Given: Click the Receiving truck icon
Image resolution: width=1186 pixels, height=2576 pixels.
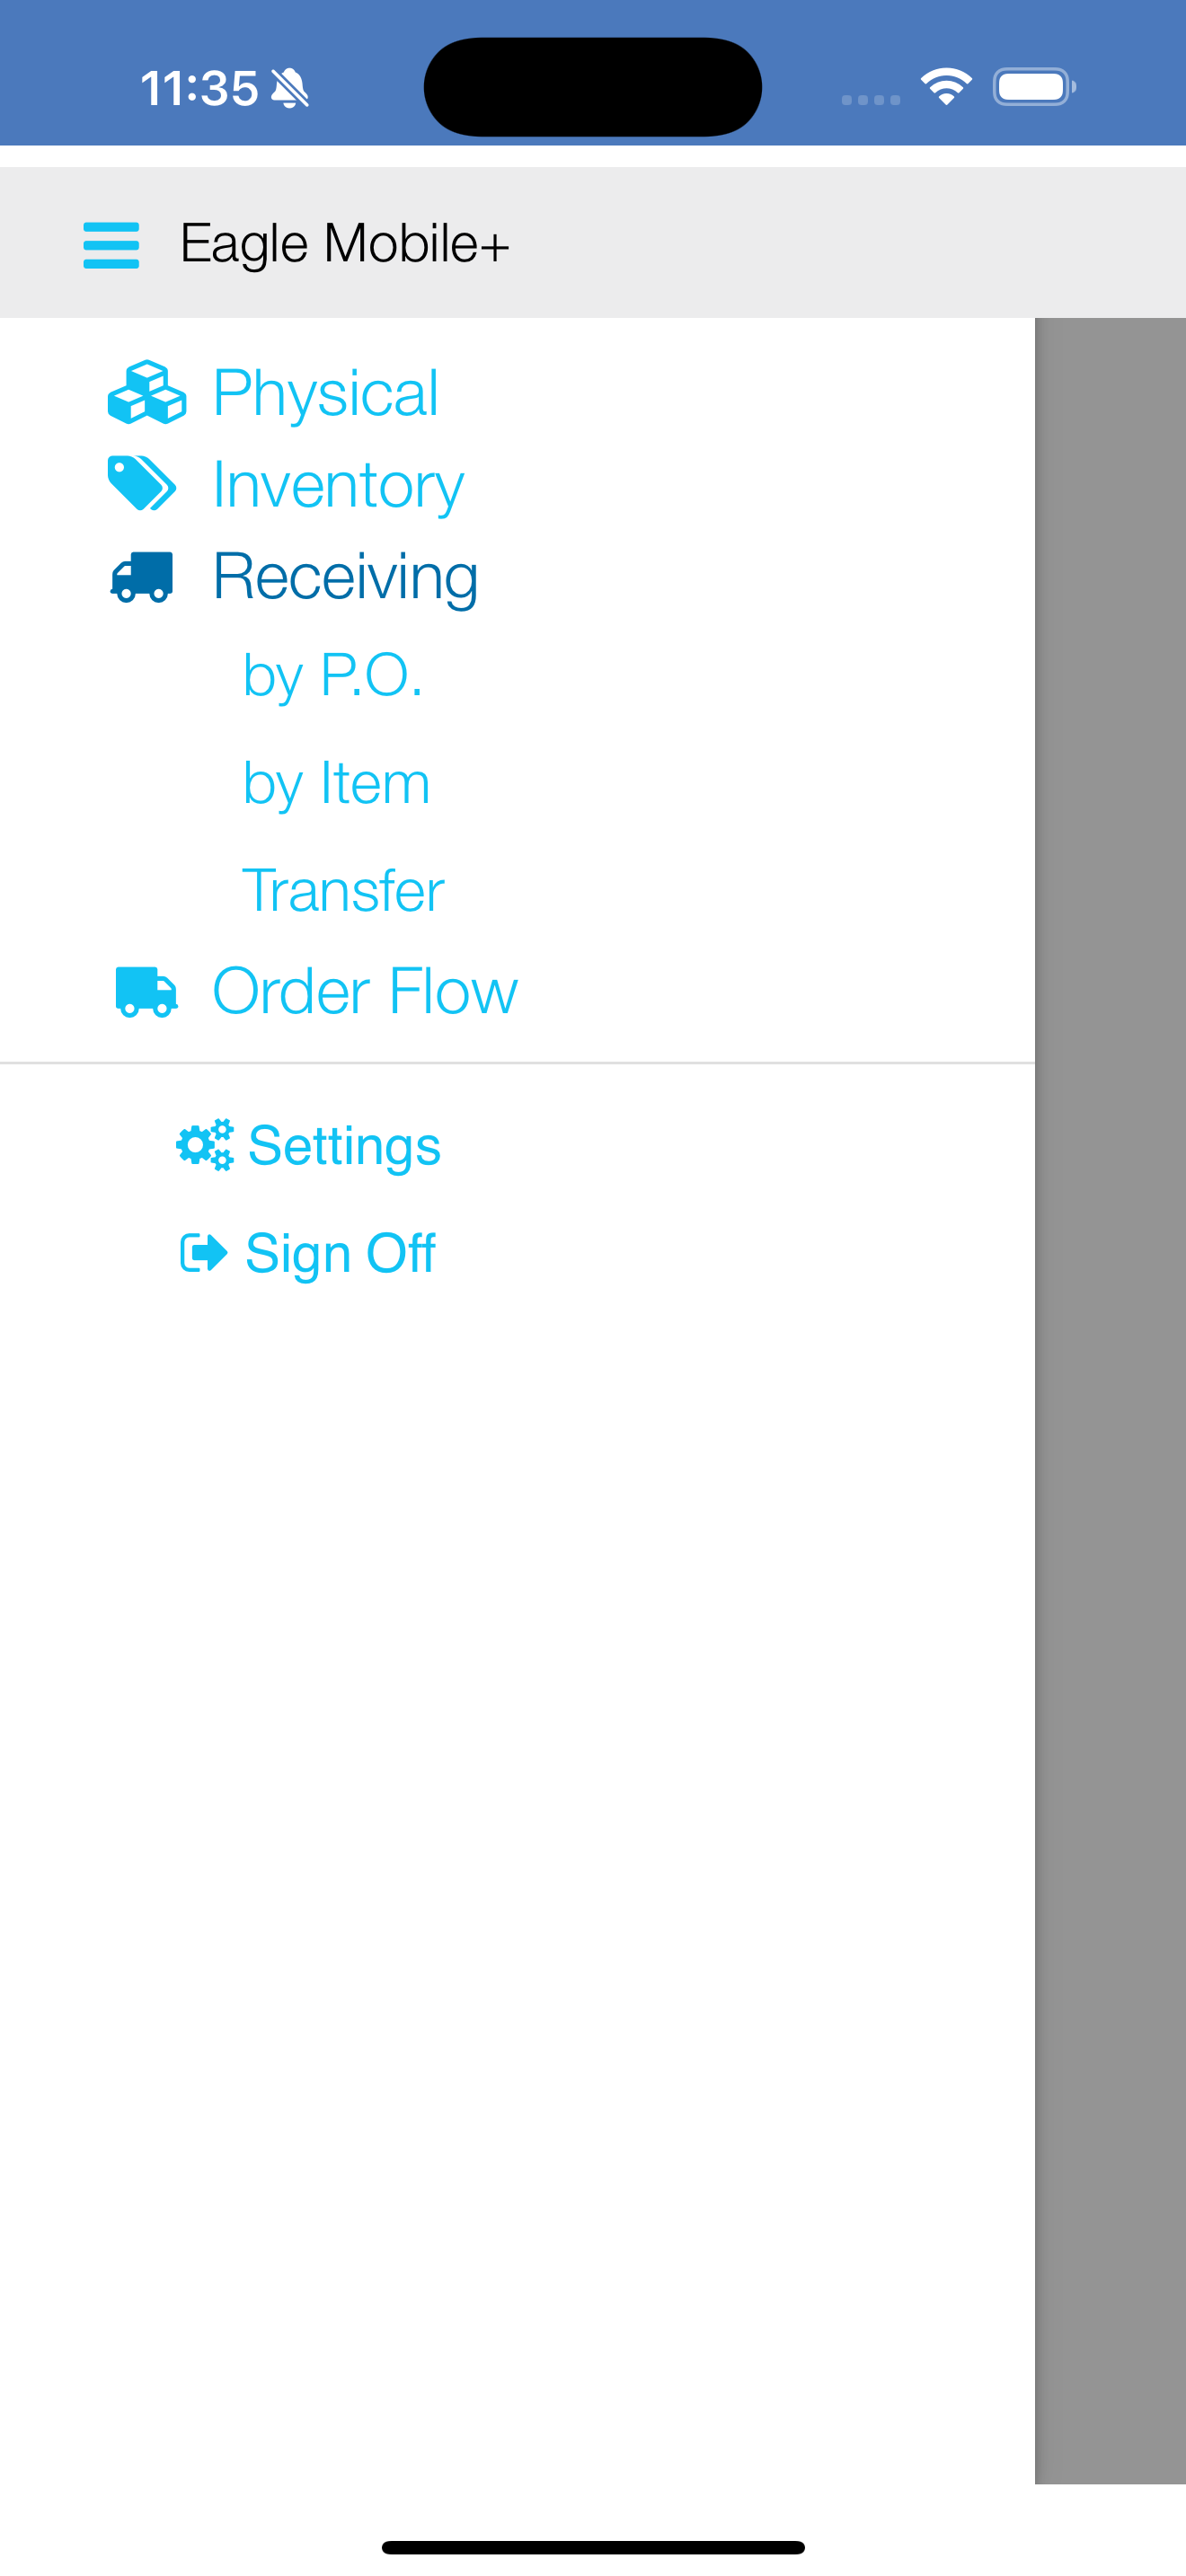Looking at the screenshot, I should click(x=142, y=577).
